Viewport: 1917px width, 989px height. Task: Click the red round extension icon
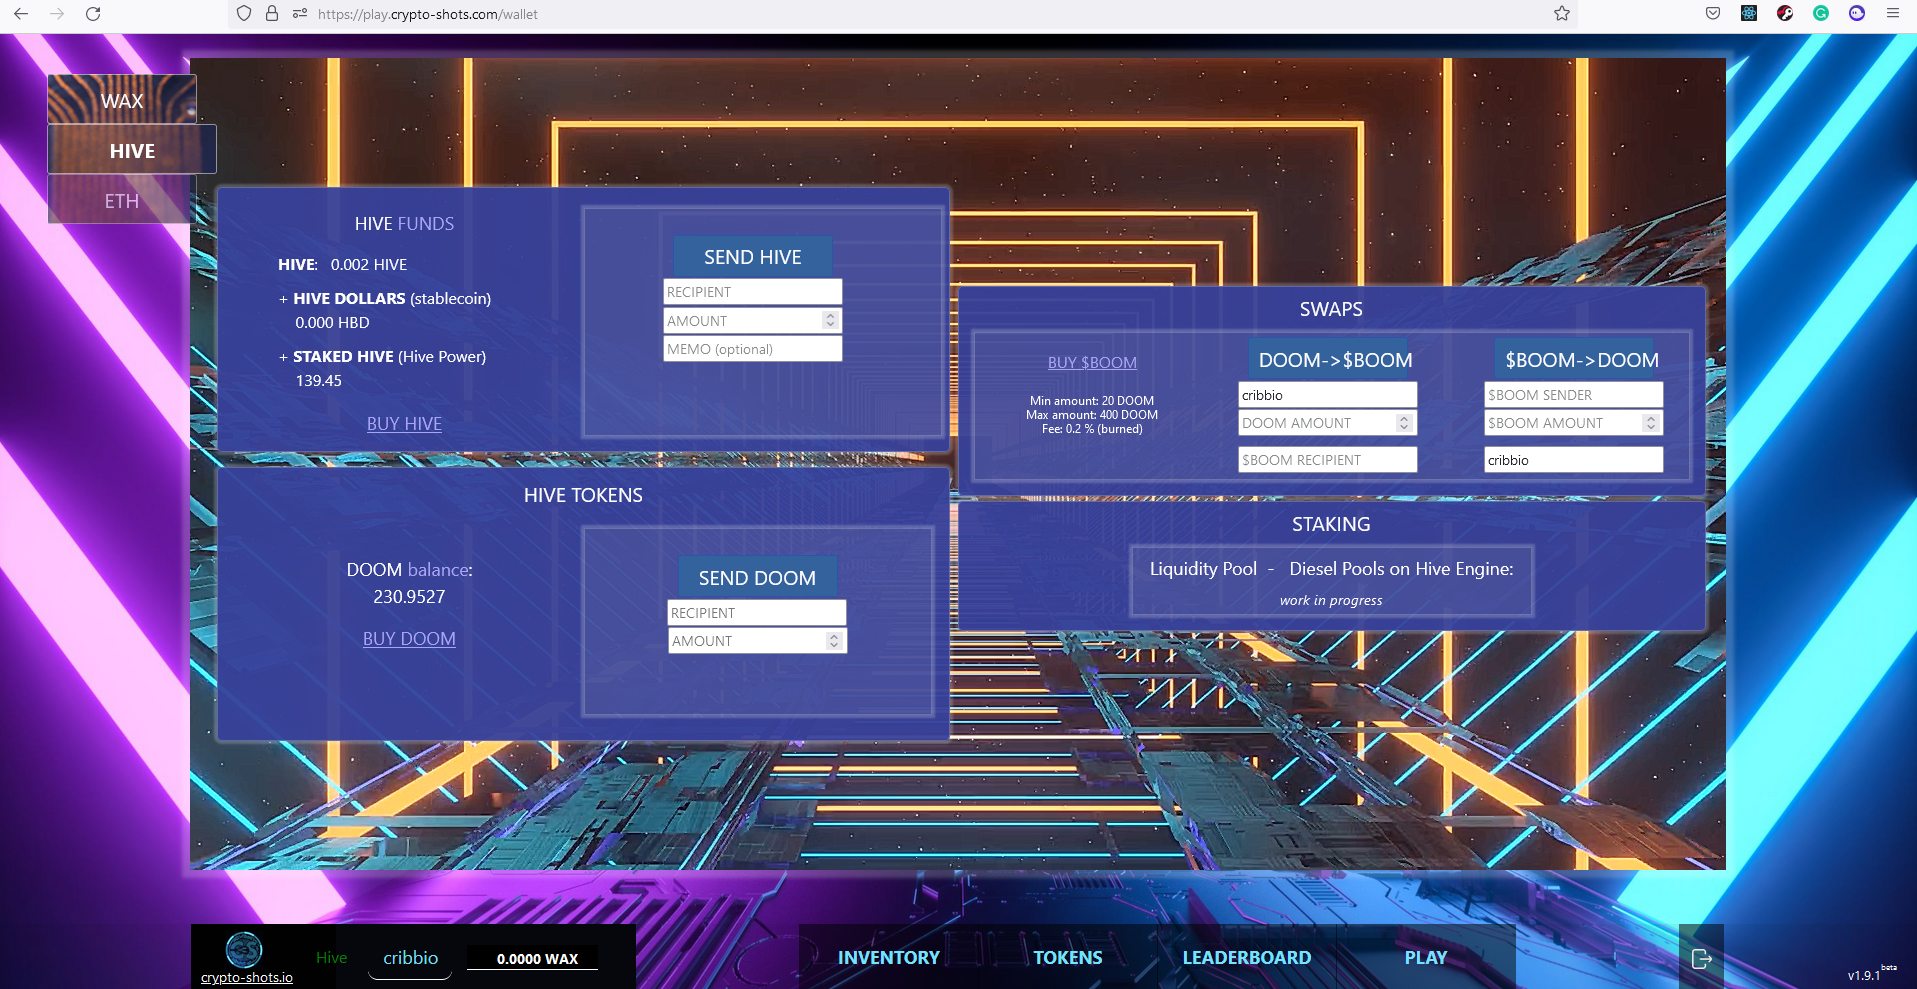pos(1785,14)
